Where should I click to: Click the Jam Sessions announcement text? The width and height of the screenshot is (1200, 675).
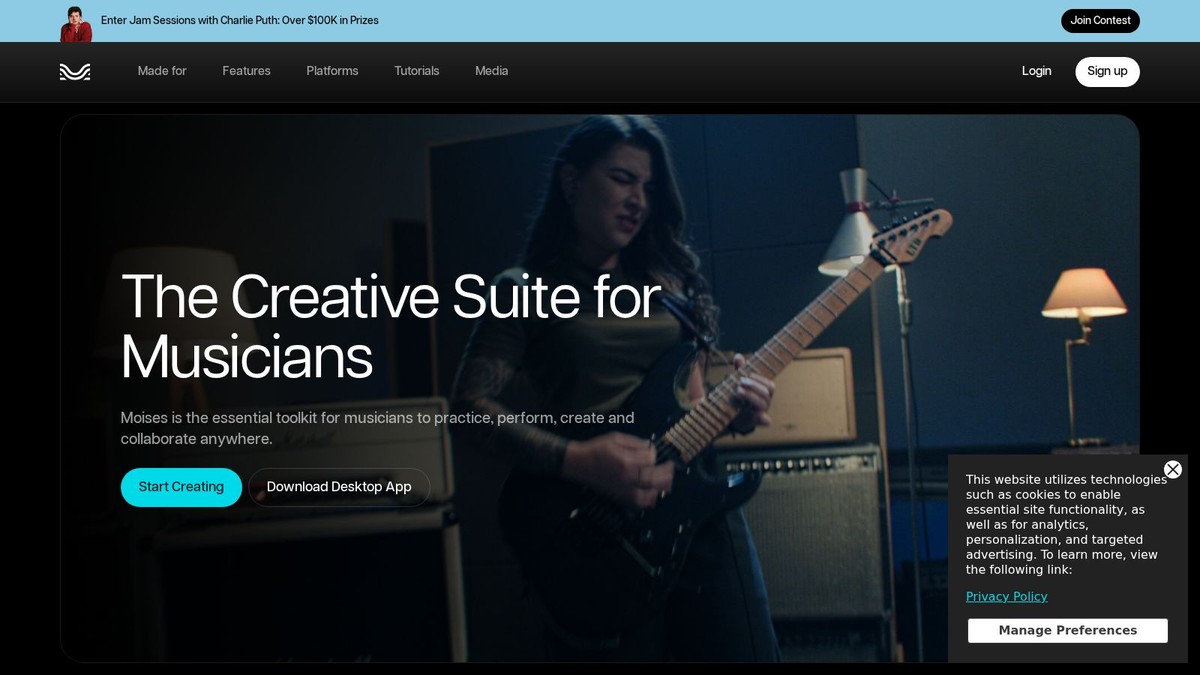(x=238, y=20)
